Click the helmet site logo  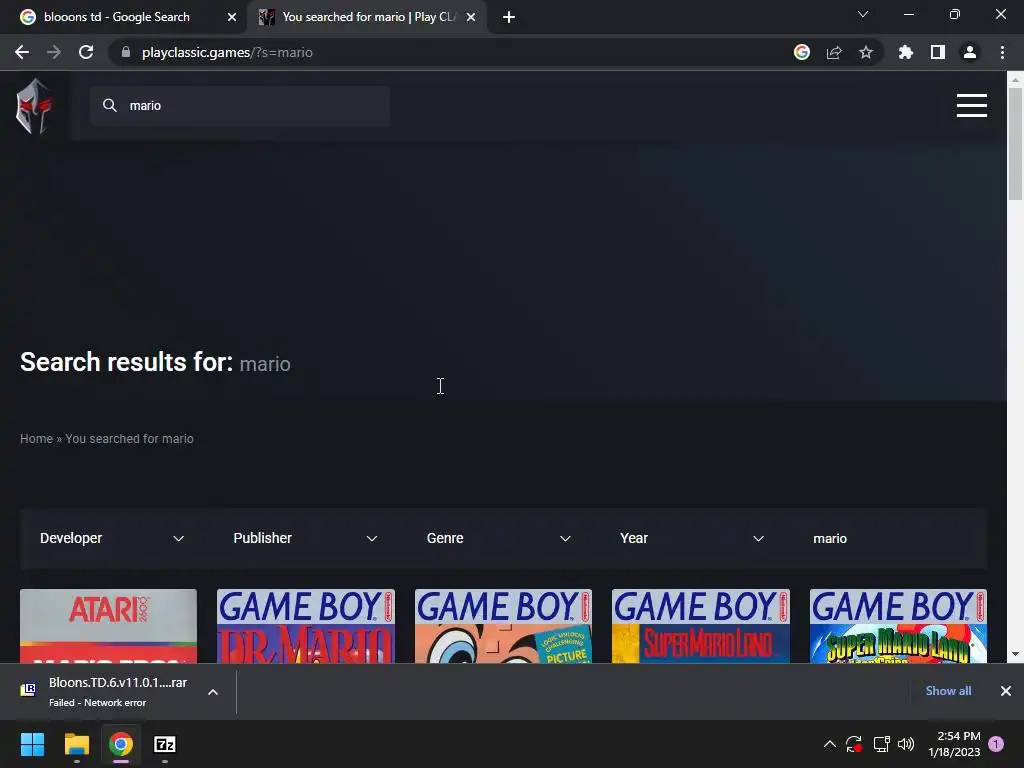coord(34,106)
